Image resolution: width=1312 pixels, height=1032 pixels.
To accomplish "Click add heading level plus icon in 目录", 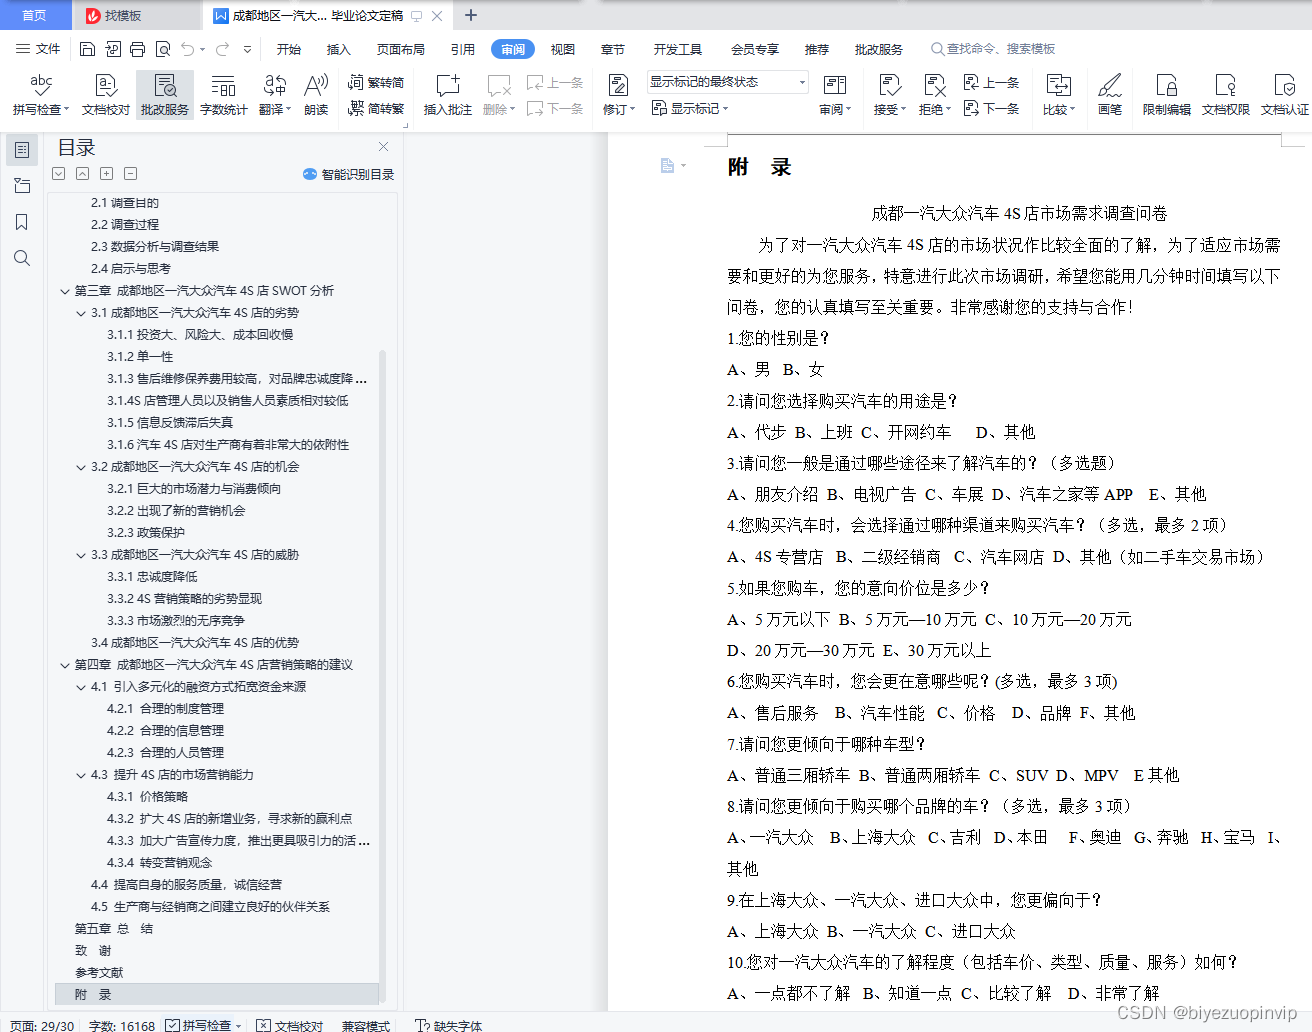I will tap(107, 174).
